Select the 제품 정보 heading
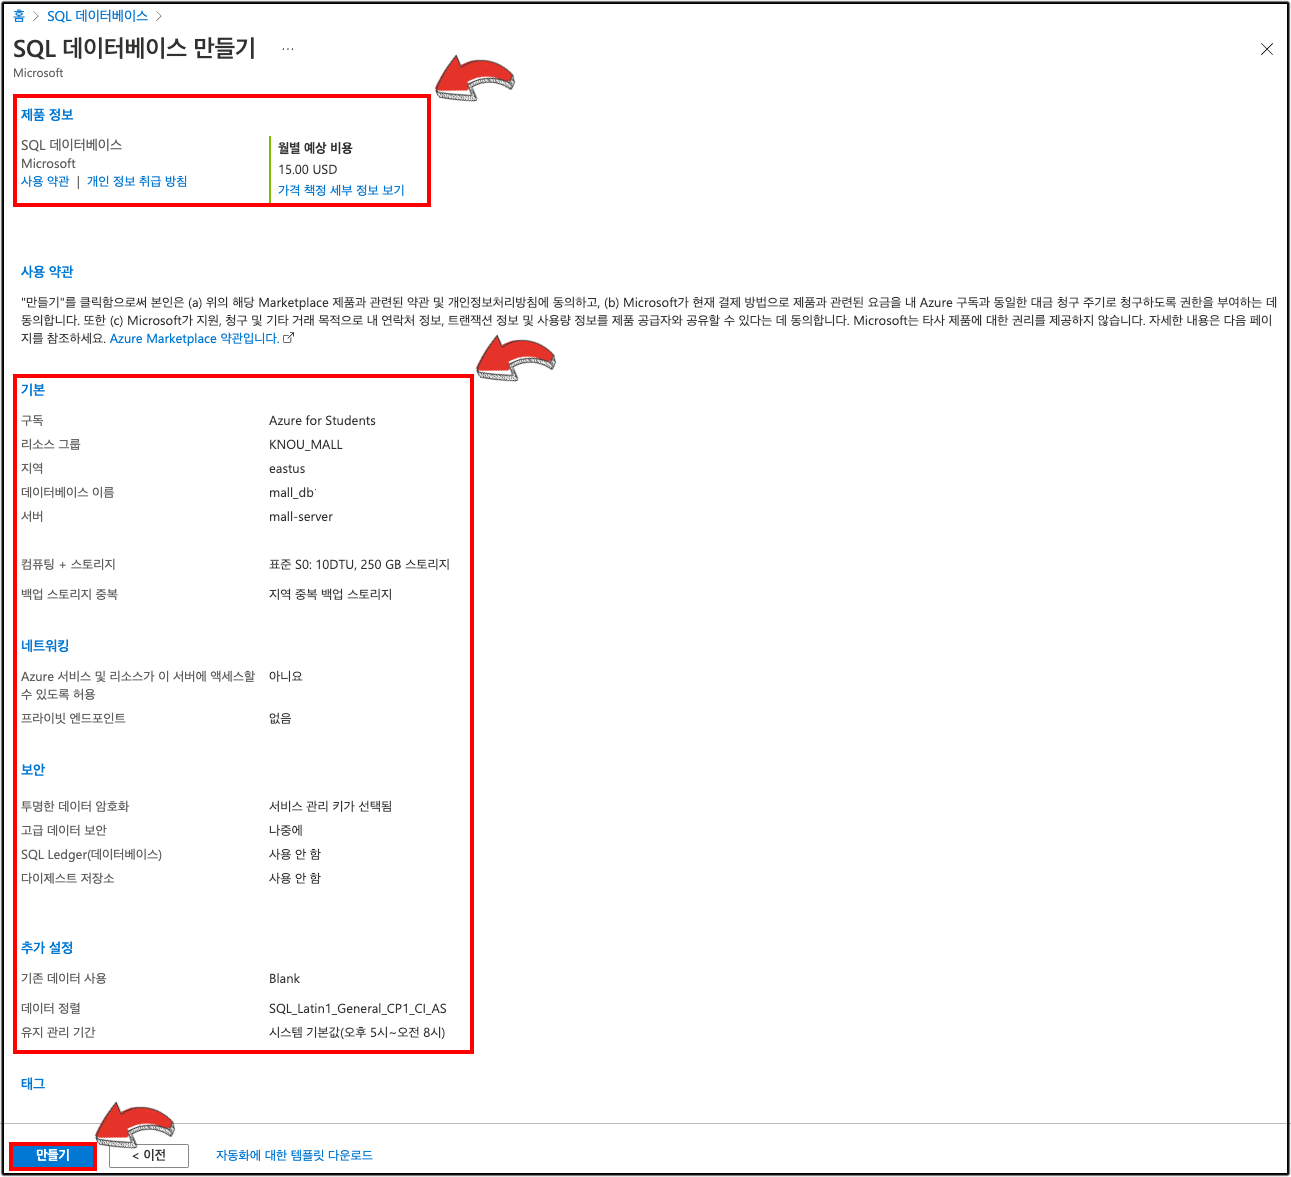1291x1177 pixels. tap(47, 115)
